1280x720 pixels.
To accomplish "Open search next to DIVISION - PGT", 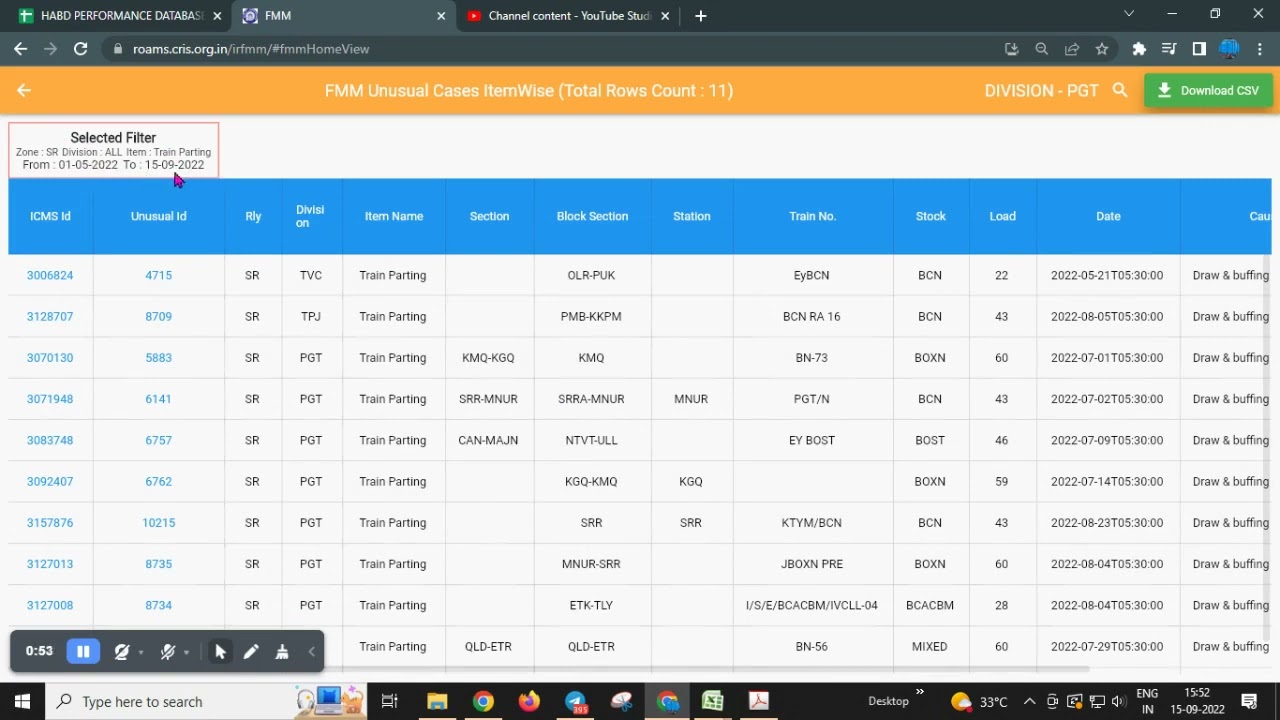I will click(1120, 90).
